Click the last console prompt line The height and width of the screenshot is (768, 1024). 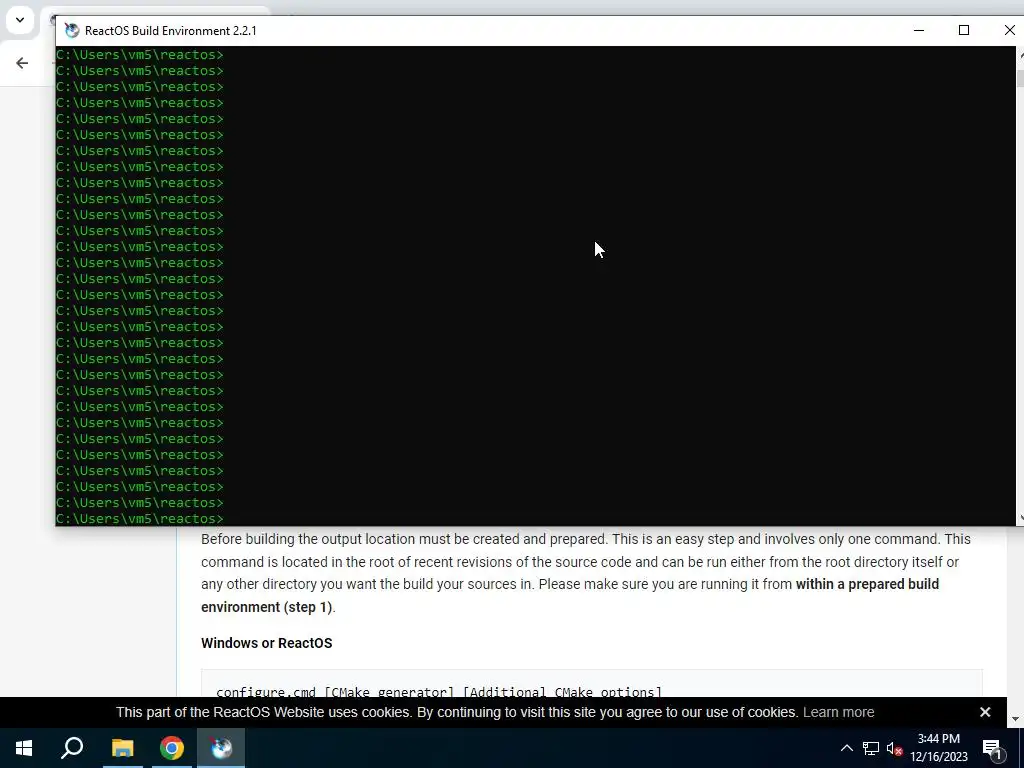tap(140, 519)
